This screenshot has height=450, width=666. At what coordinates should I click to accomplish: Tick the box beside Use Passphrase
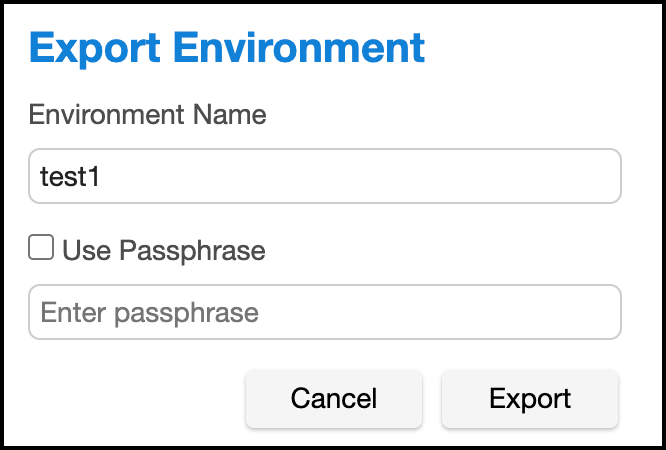[41, 248]
